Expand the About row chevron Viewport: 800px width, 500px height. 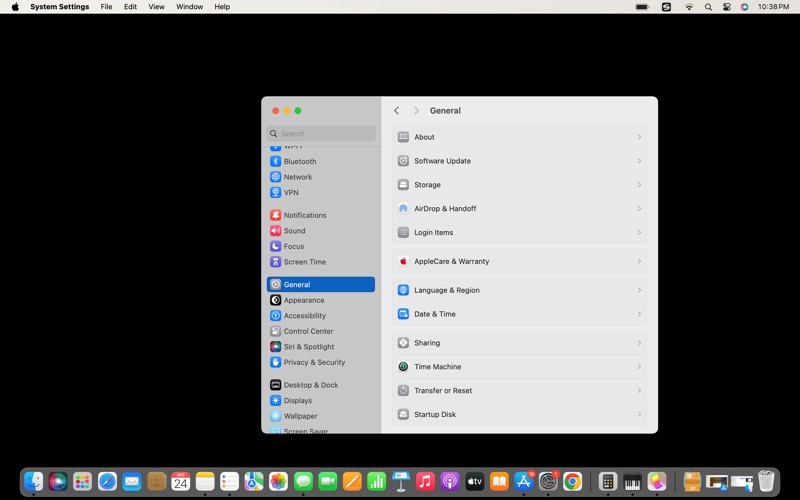[639, 137]
